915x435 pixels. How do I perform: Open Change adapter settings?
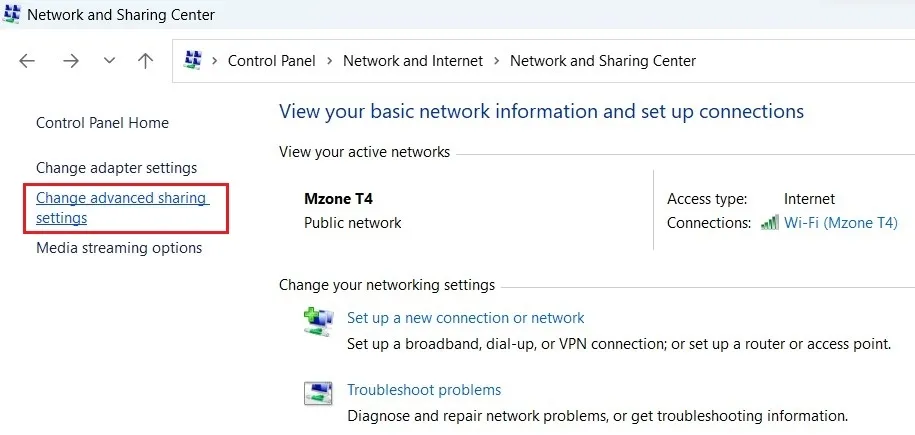[116, 168]
